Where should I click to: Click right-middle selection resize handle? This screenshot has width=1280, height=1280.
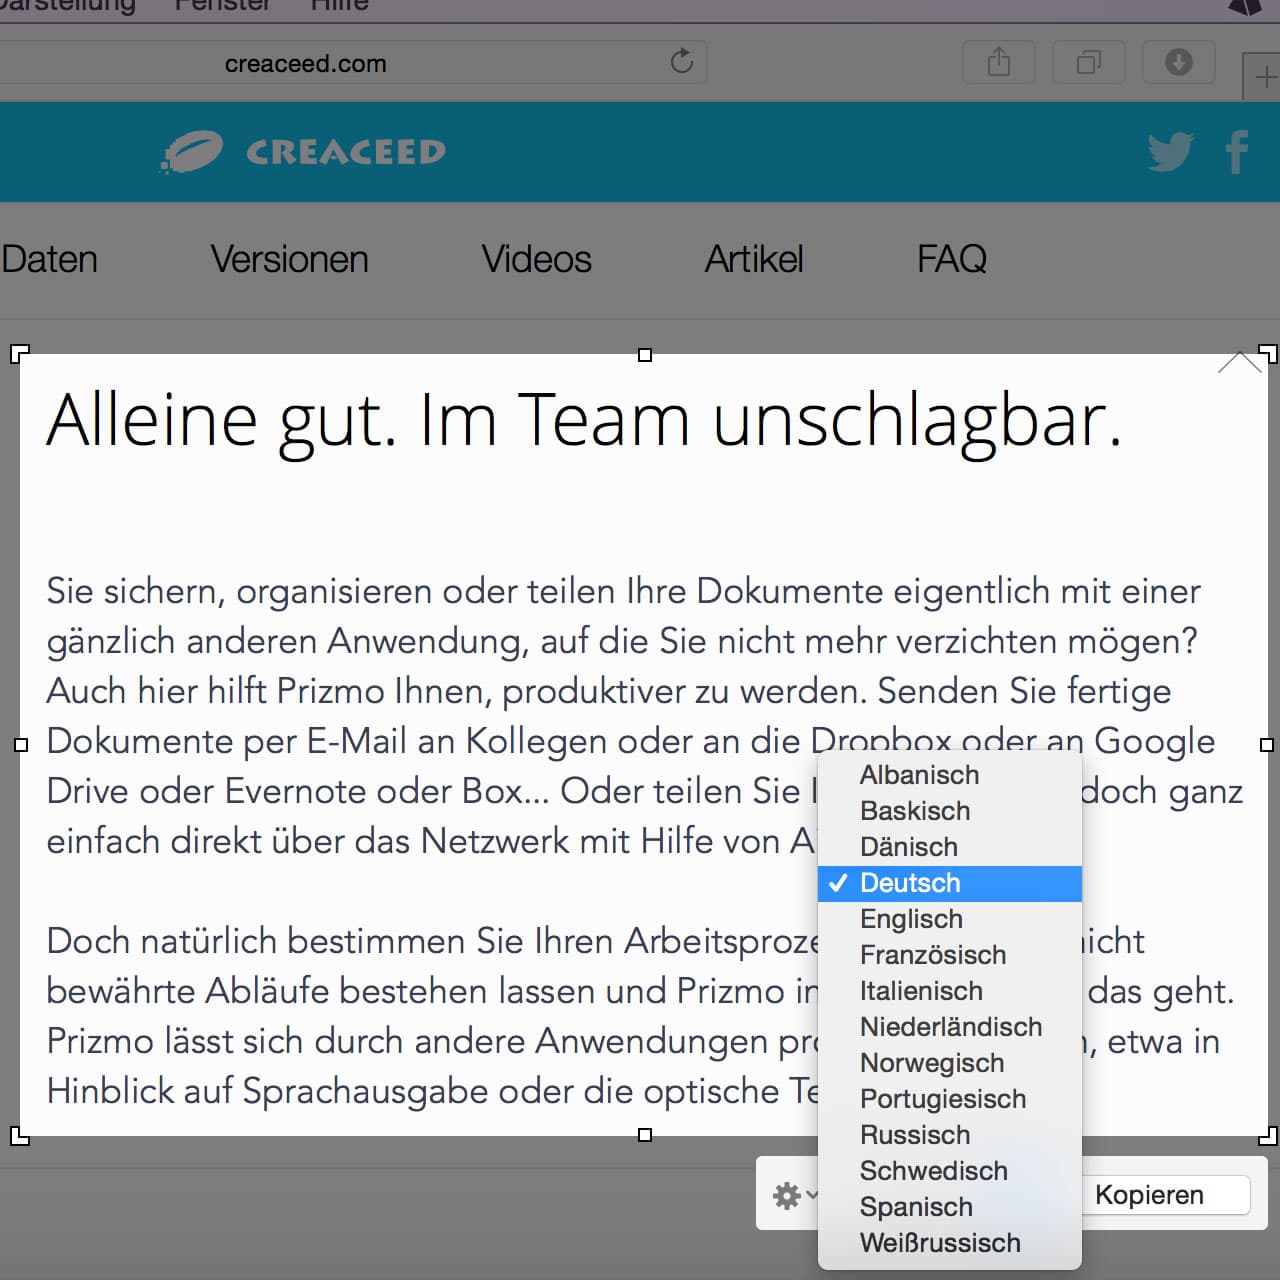(x=1267, y=745)
